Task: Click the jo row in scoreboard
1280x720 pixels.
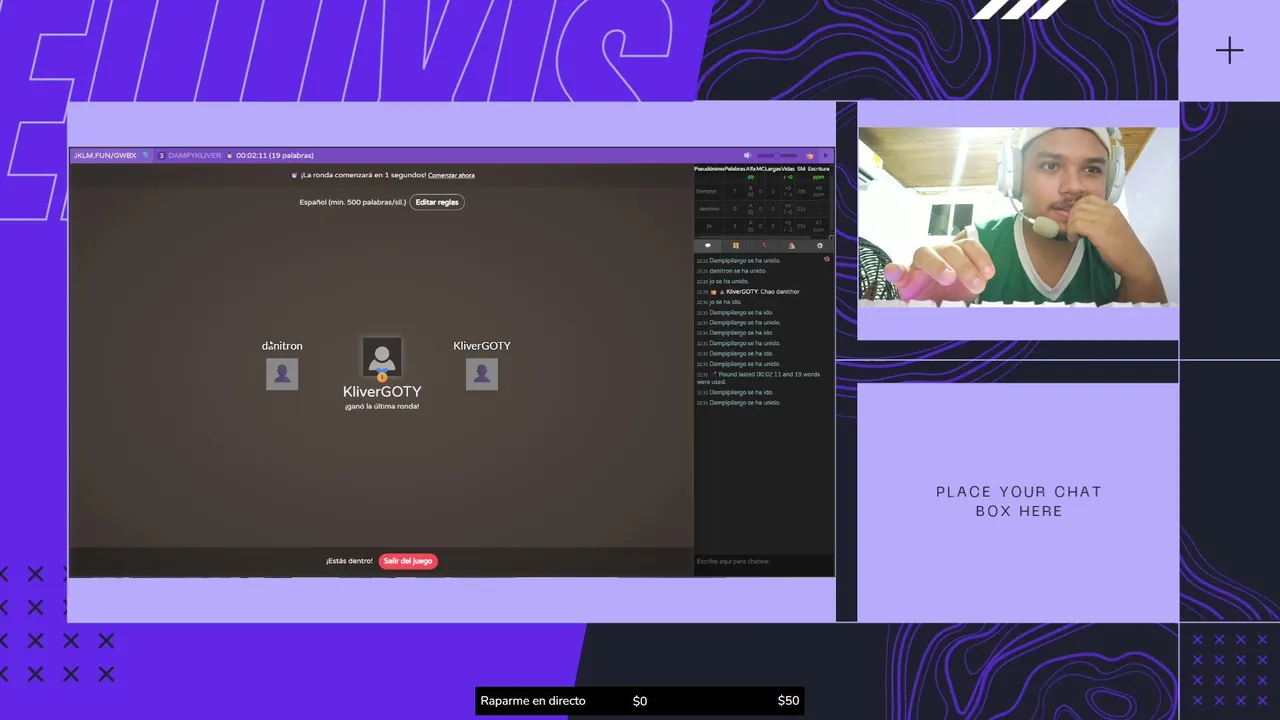Action: [x=763, y=226]
